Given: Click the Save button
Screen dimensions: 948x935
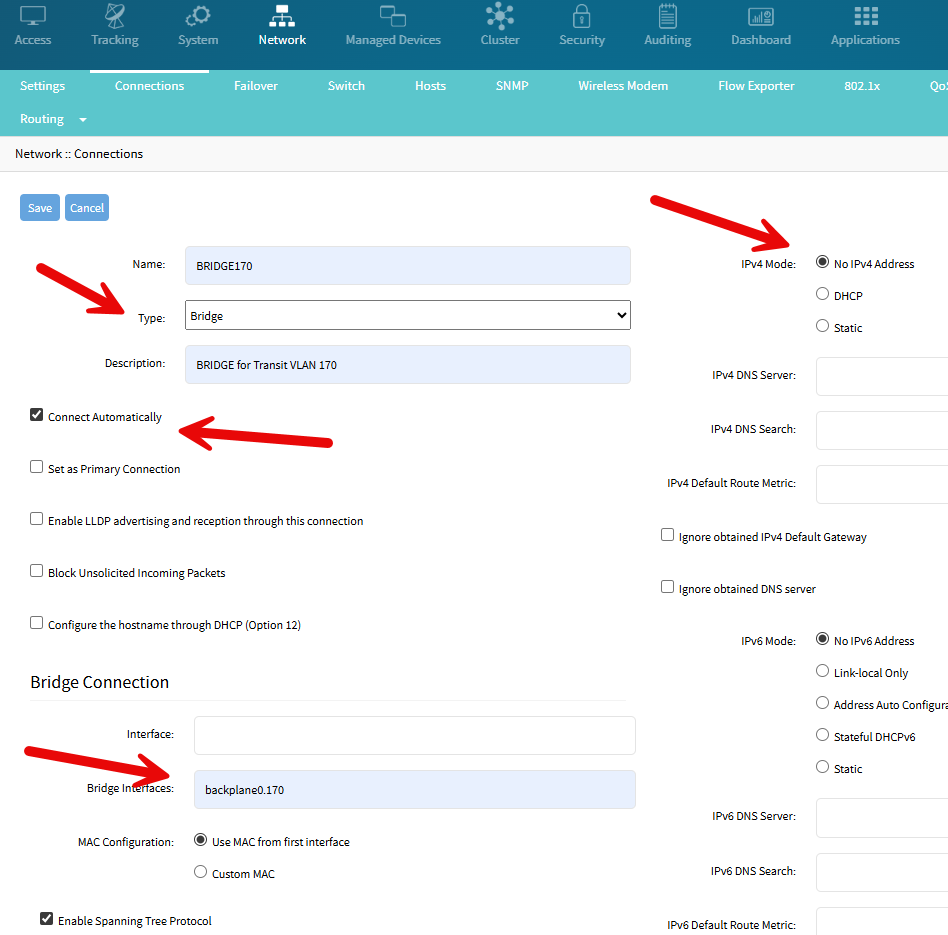Looking at the screenshot, I should [x=40, y=208].
